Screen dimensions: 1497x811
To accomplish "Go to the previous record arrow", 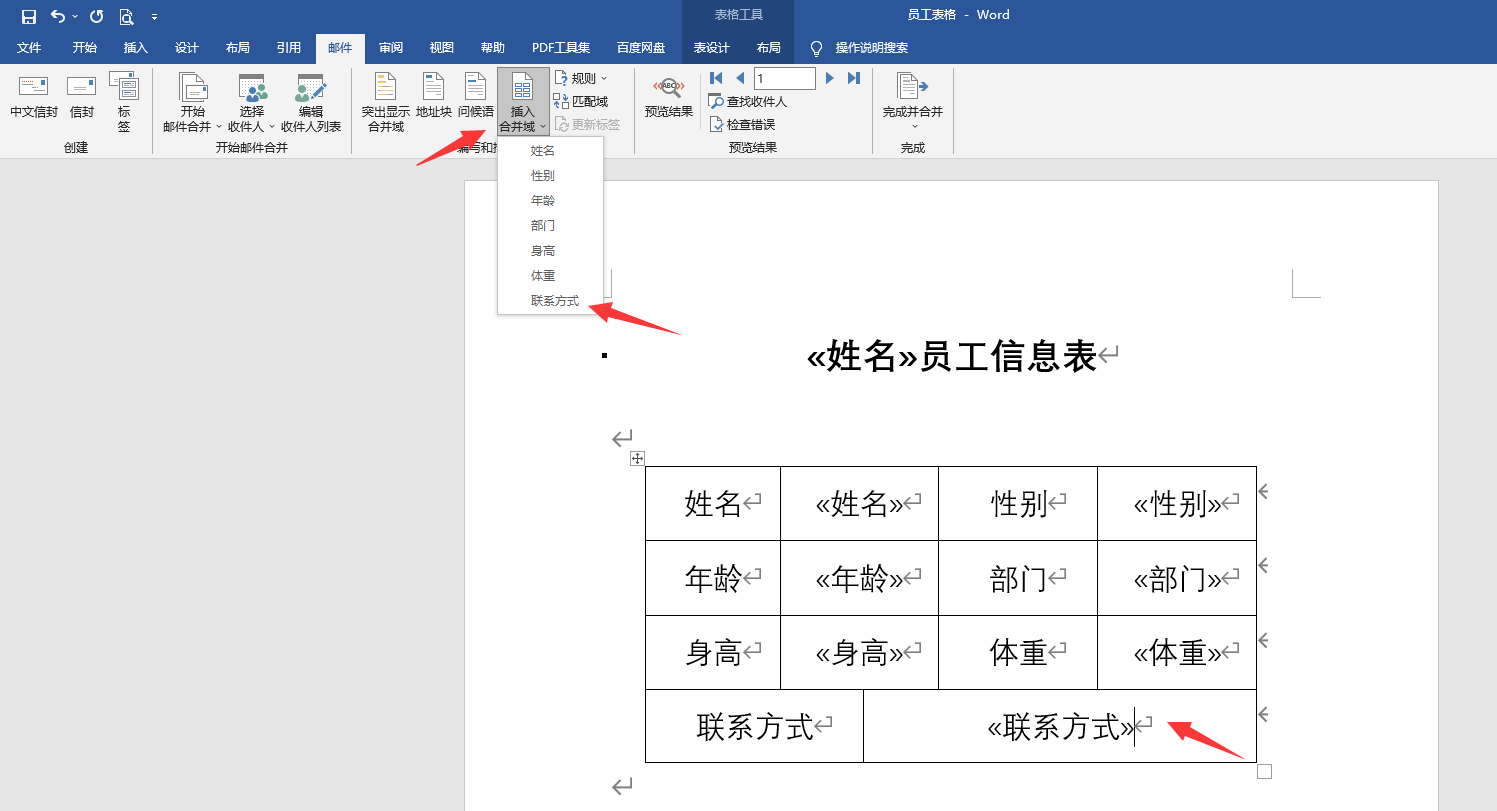I will pyautogui.click(x=740, y=78).
